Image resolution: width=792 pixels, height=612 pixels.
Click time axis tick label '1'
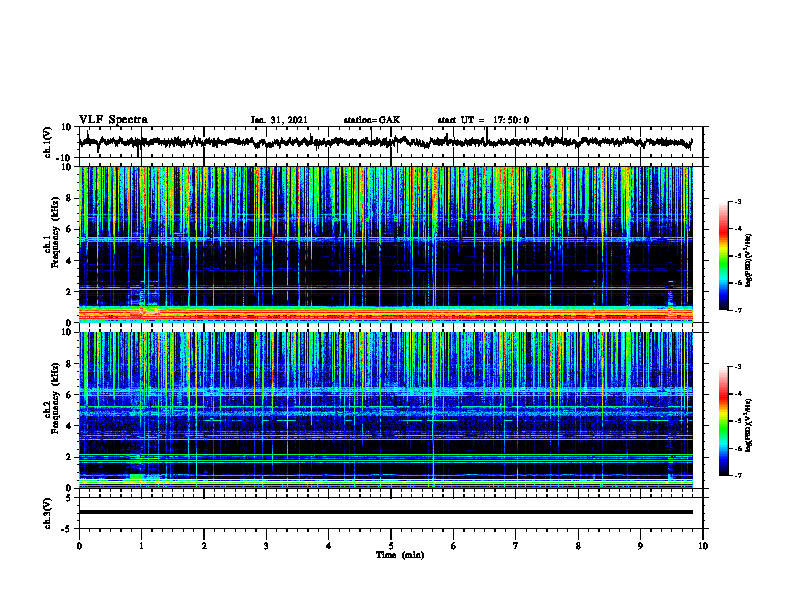pos(141,546)
